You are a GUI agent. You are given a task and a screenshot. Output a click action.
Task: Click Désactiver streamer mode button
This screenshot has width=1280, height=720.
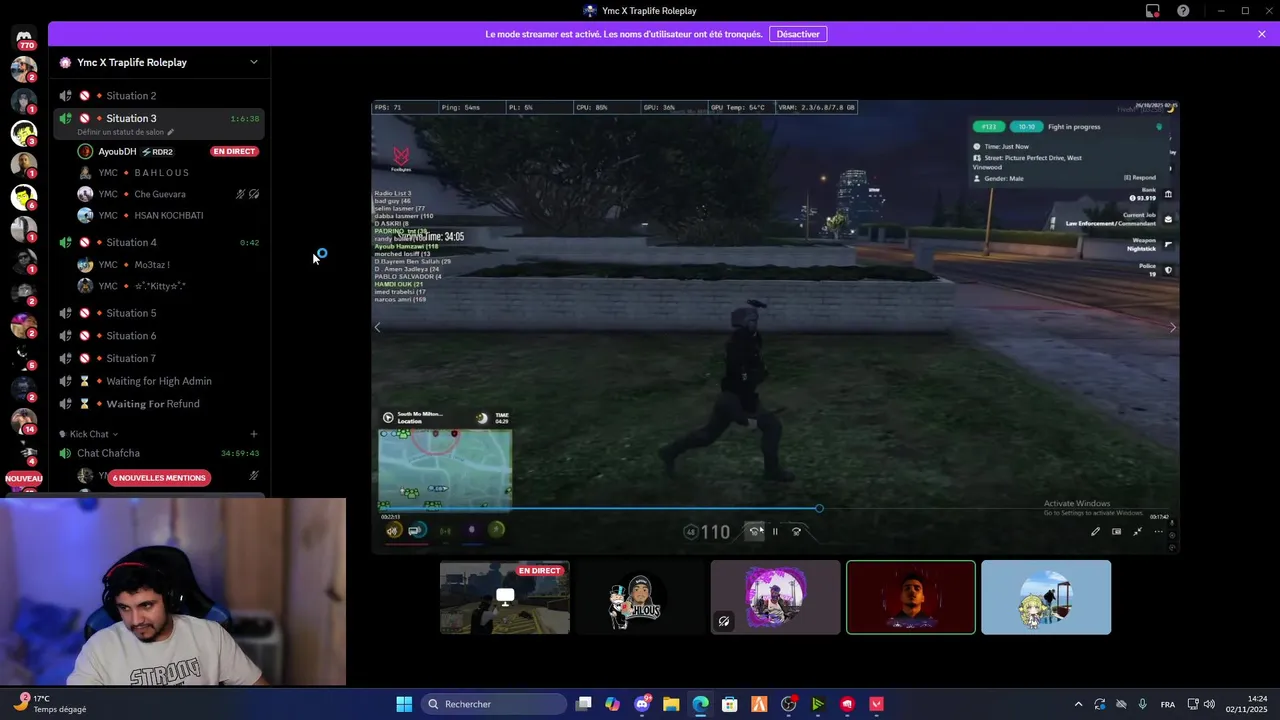click(x=798, y=34)
